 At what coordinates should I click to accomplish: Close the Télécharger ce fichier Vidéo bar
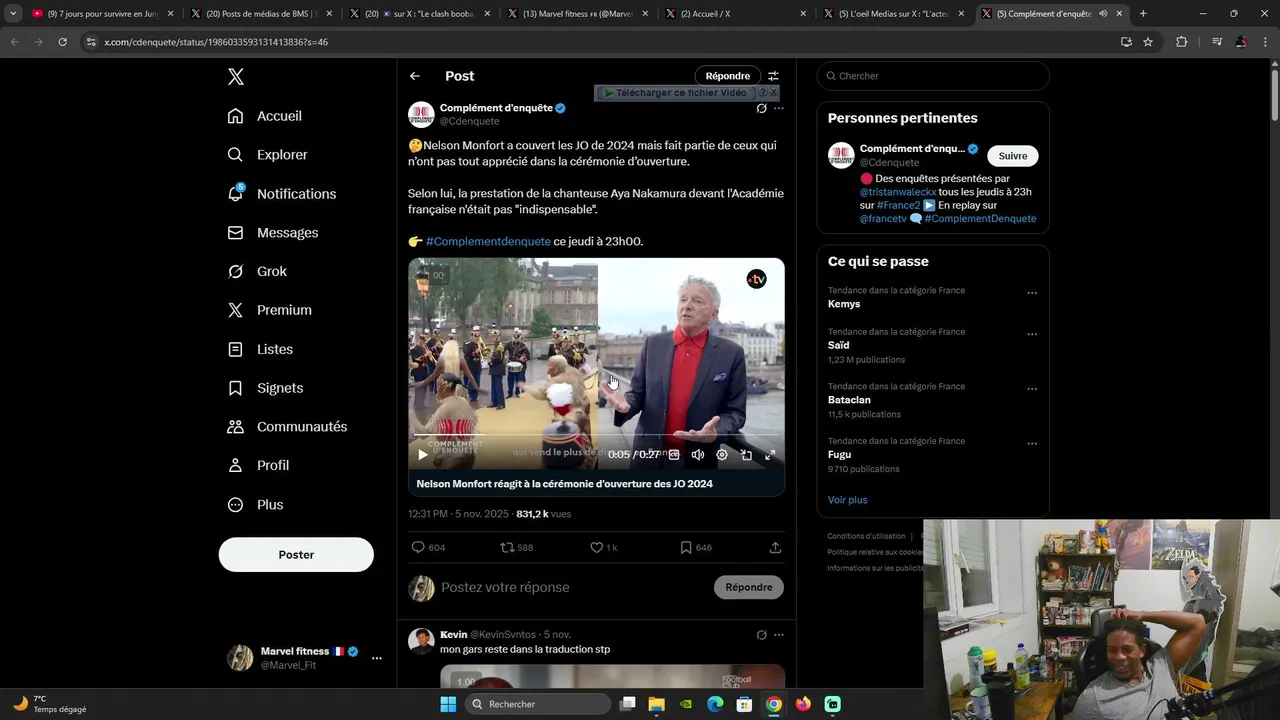773,92
